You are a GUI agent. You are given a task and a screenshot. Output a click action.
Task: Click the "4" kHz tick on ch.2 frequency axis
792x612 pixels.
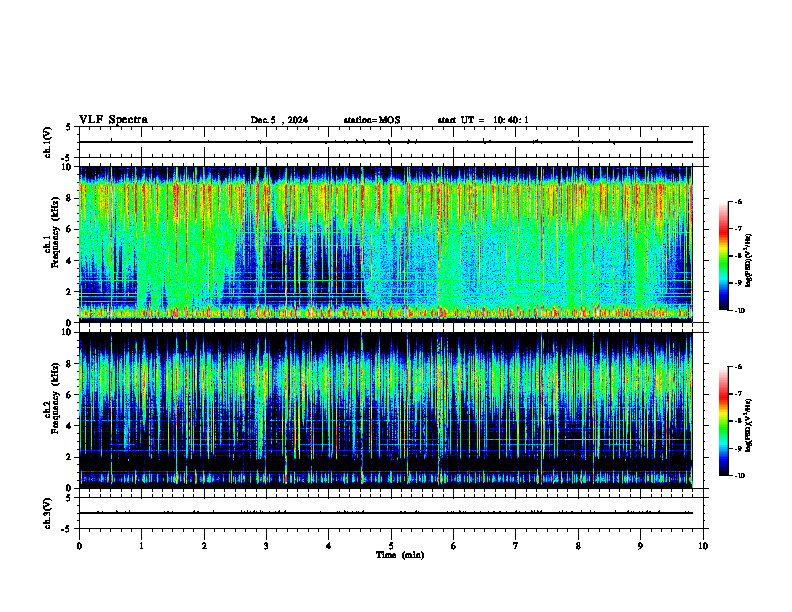tap(70, 426)
